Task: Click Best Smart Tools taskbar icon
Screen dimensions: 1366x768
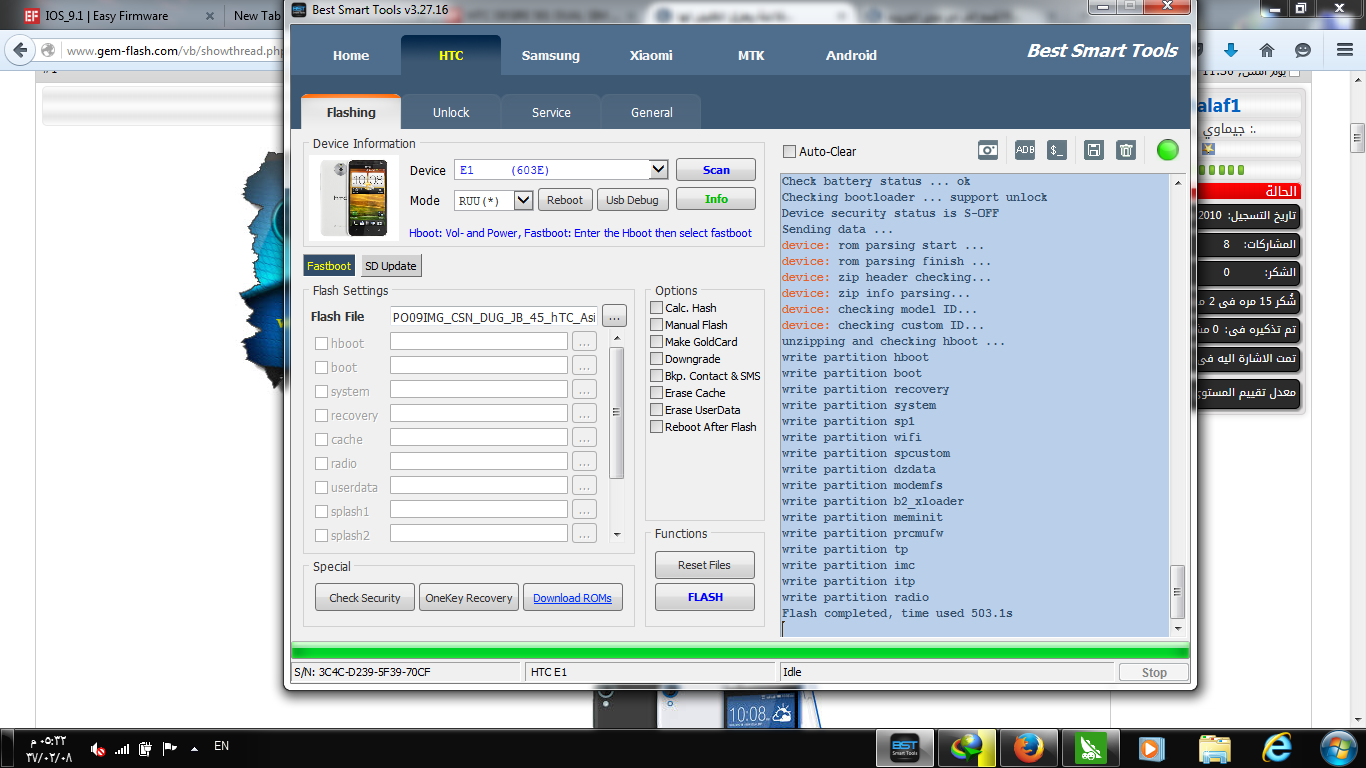Action: pyautogui.click(x=904, y=748)
